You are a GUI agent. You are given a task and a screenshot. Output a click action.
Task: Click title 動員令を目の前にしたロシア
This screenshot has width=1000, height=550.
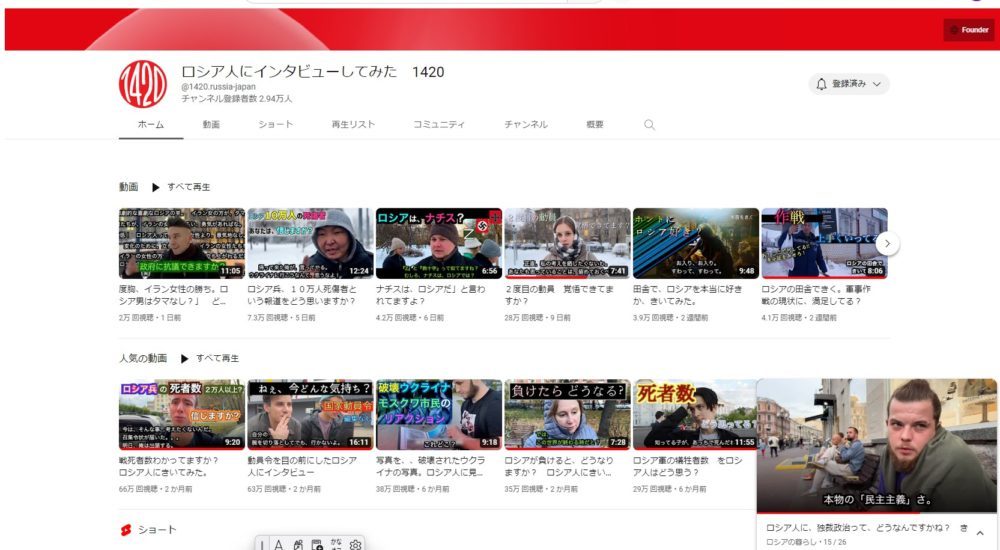(x=302, y=466)
